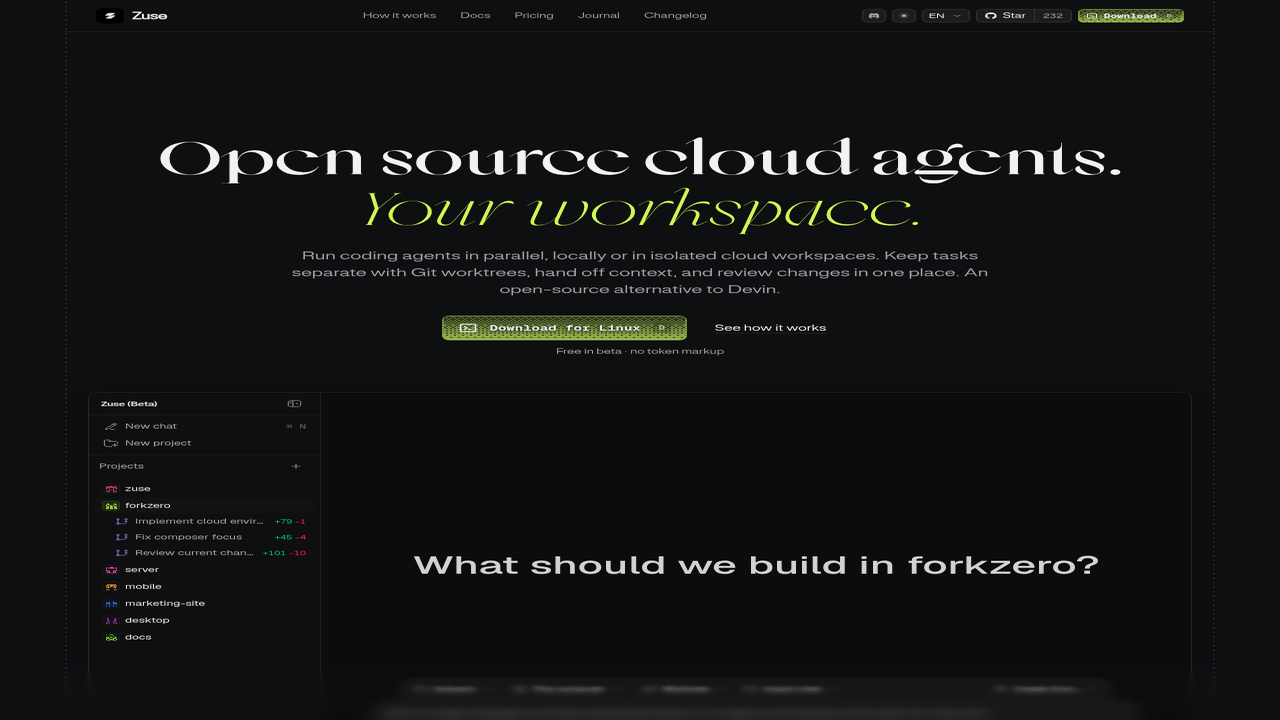Visit the Journal nav link
Image resolution: width=1280 pixels, height=720 pixels.
pos(599,16)
